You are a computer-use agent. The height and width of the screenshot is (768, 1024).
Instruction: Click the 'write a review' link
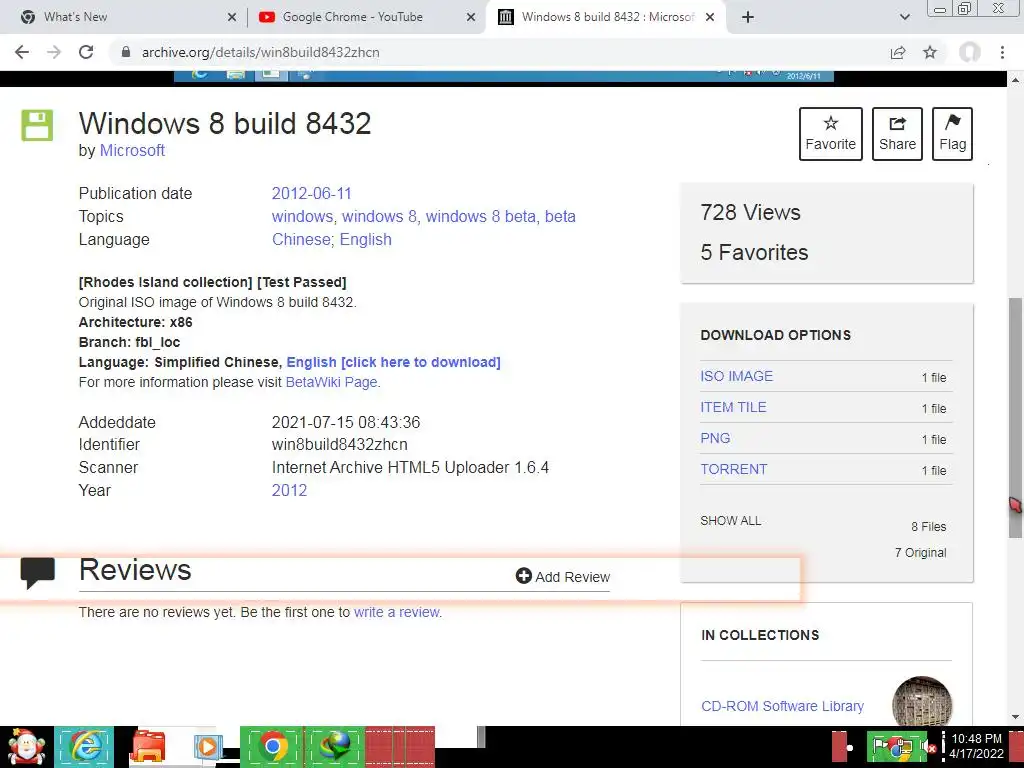(397, 612)
